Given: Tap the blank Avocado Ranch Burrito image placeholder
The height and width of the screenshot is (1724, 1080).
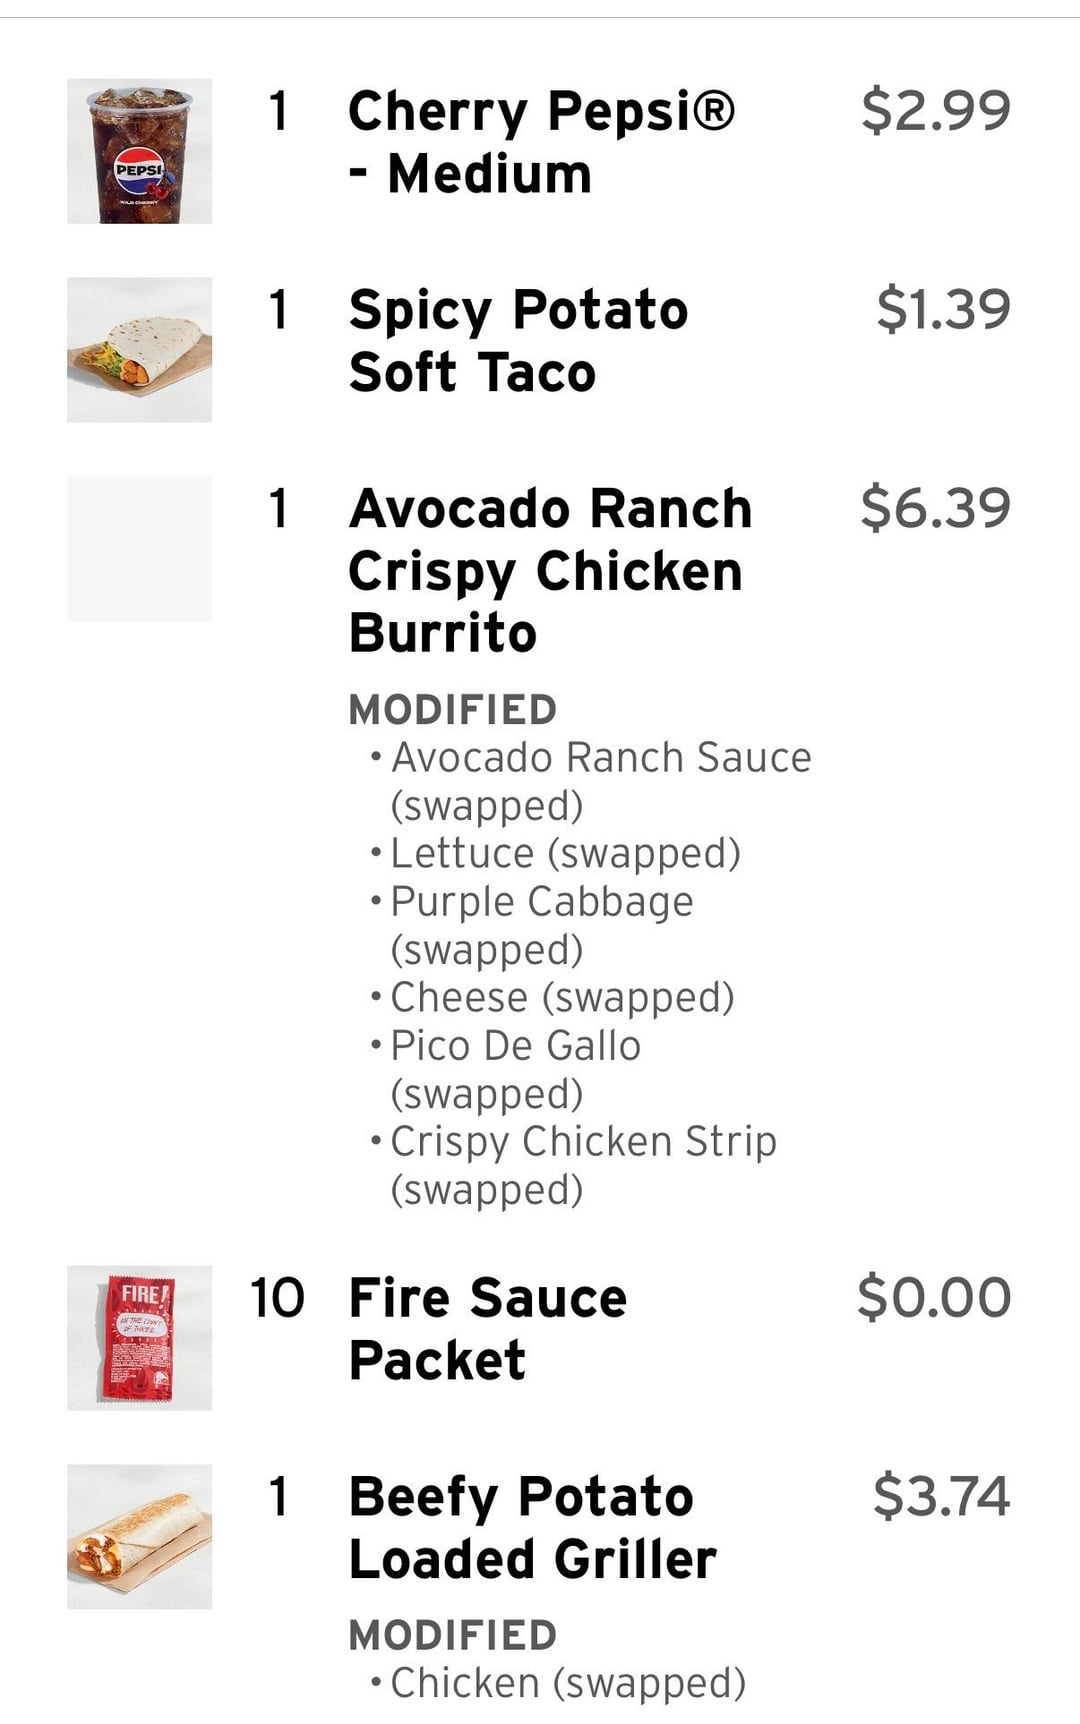Looking at the screenshot, I should 139,548.
